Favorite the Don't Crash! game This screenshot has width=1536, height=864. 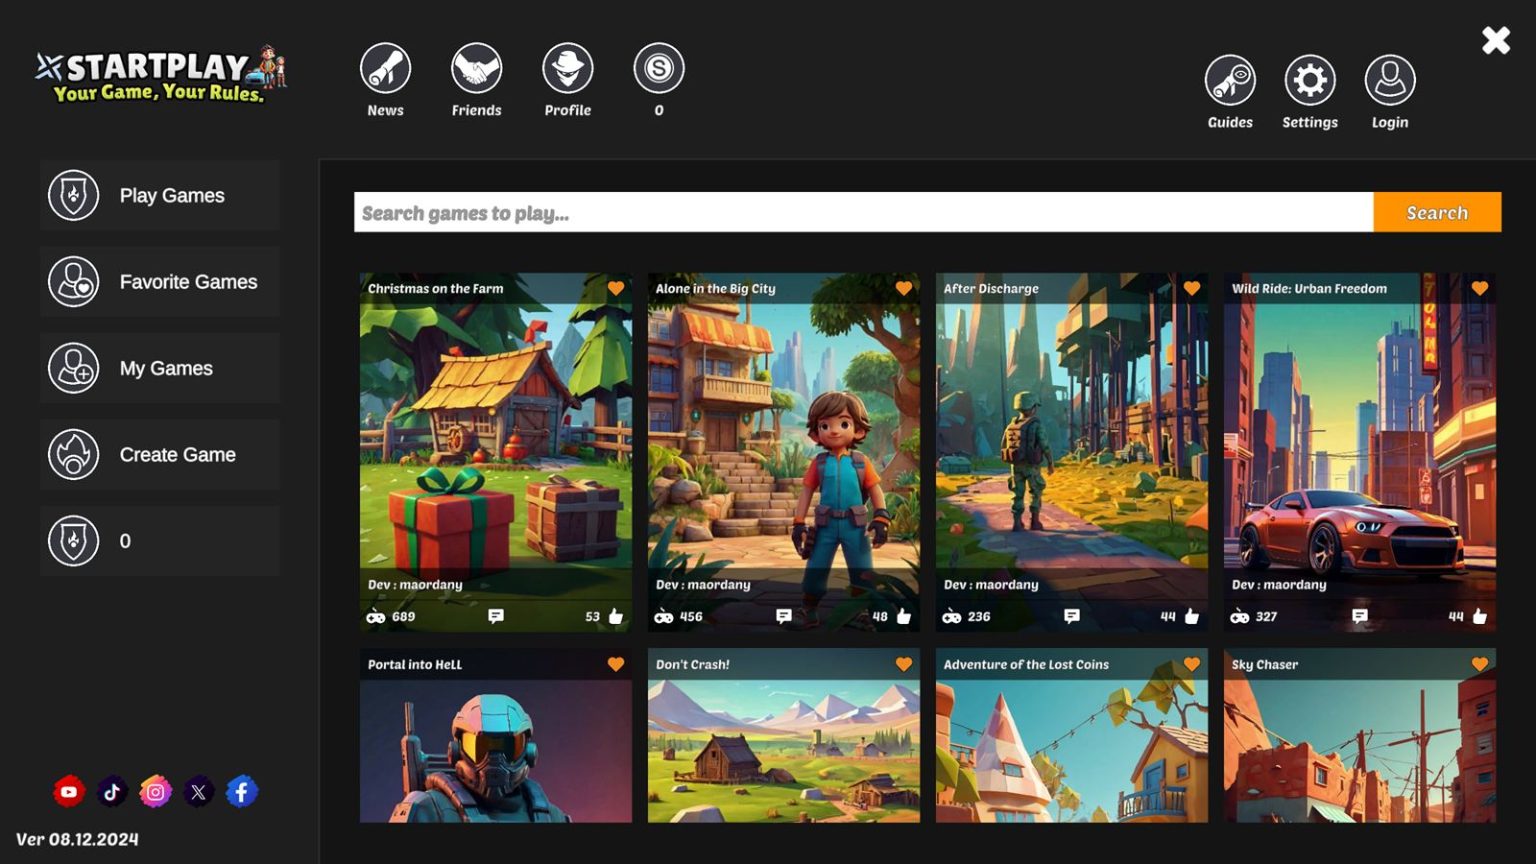pos(904,663)
